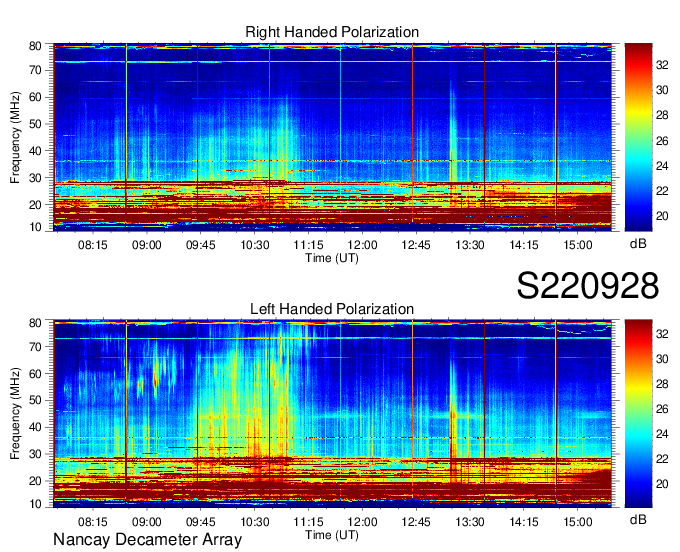The image size is (680, 552).
Task: Click inside the Right Handed Polarization spectrogram
Action: [332, 137]
